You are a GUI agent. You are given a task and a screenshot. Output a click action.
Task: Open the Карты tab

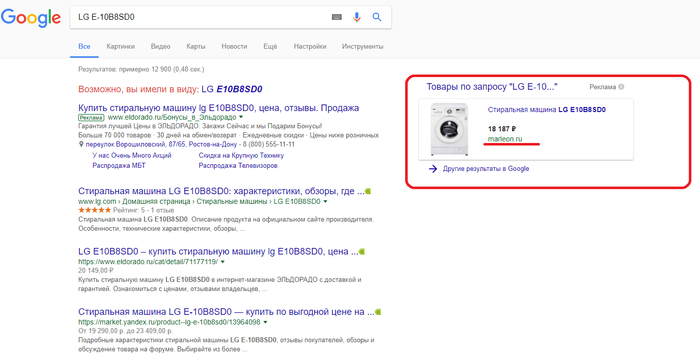click(196, 46)
